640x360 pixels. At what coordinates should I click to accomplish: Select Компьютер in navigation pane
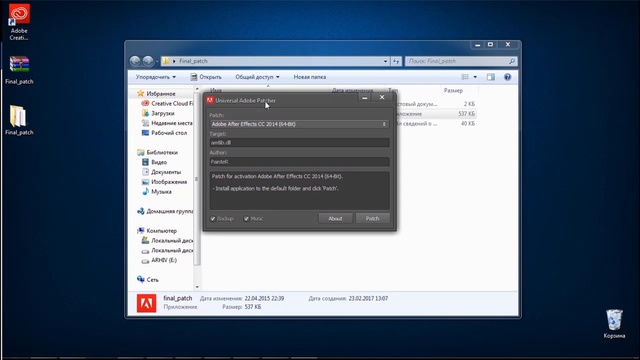[x=157, y=231]
